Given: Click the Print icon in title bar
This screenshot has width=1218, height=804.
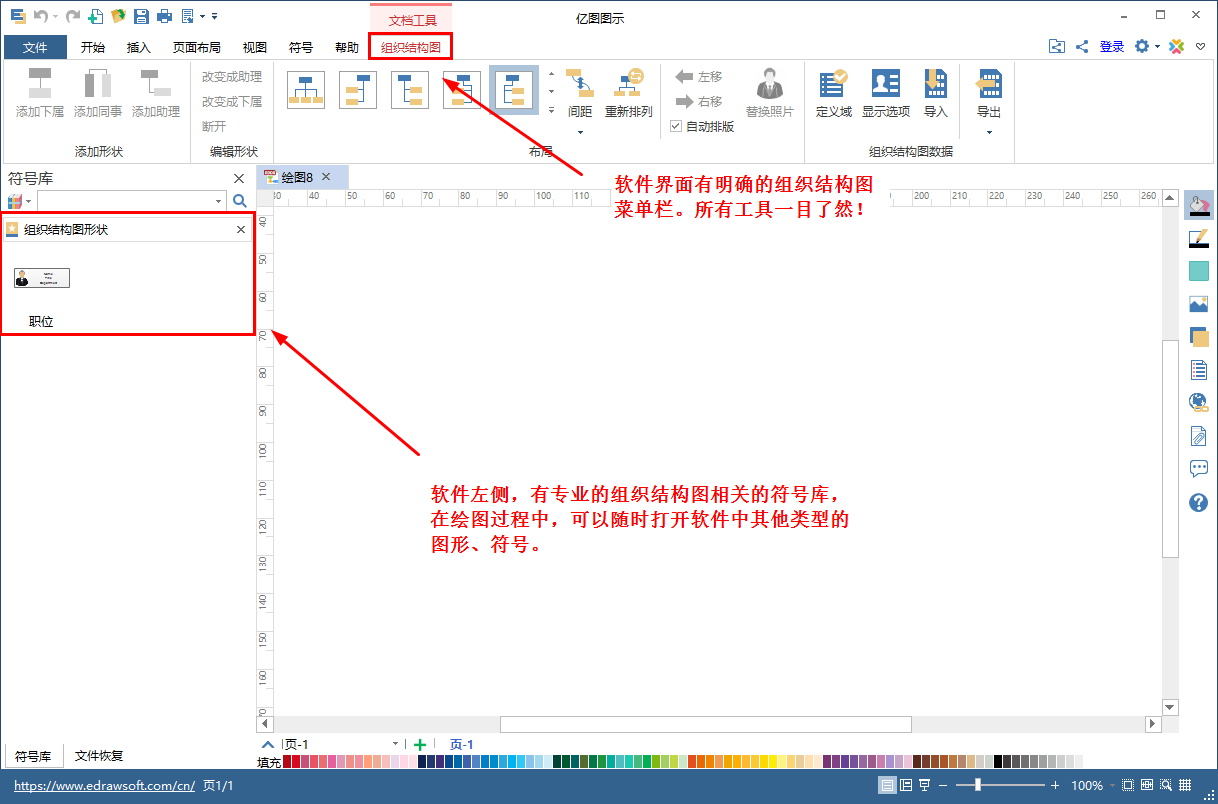Looking at the screenshot, I should (x=164, y=16).
